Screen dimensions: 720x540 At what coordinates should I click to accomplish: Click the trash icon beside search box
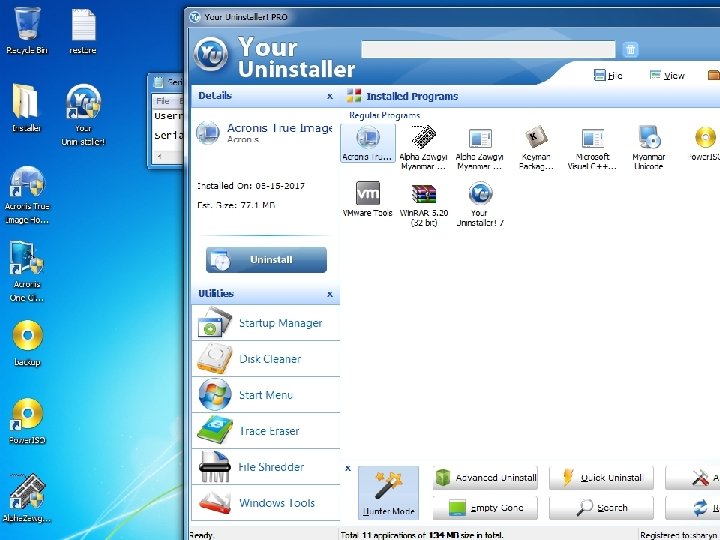pos(630,49)
